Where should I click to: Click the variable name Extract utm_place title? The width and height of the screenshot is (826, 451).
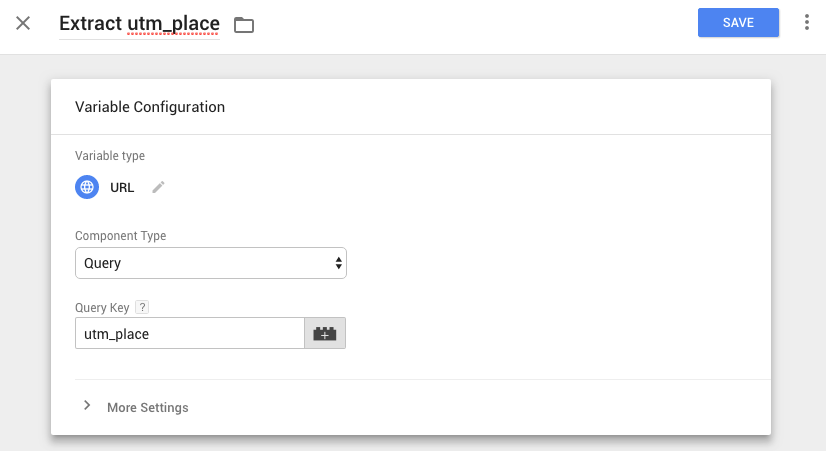point(139,23)
